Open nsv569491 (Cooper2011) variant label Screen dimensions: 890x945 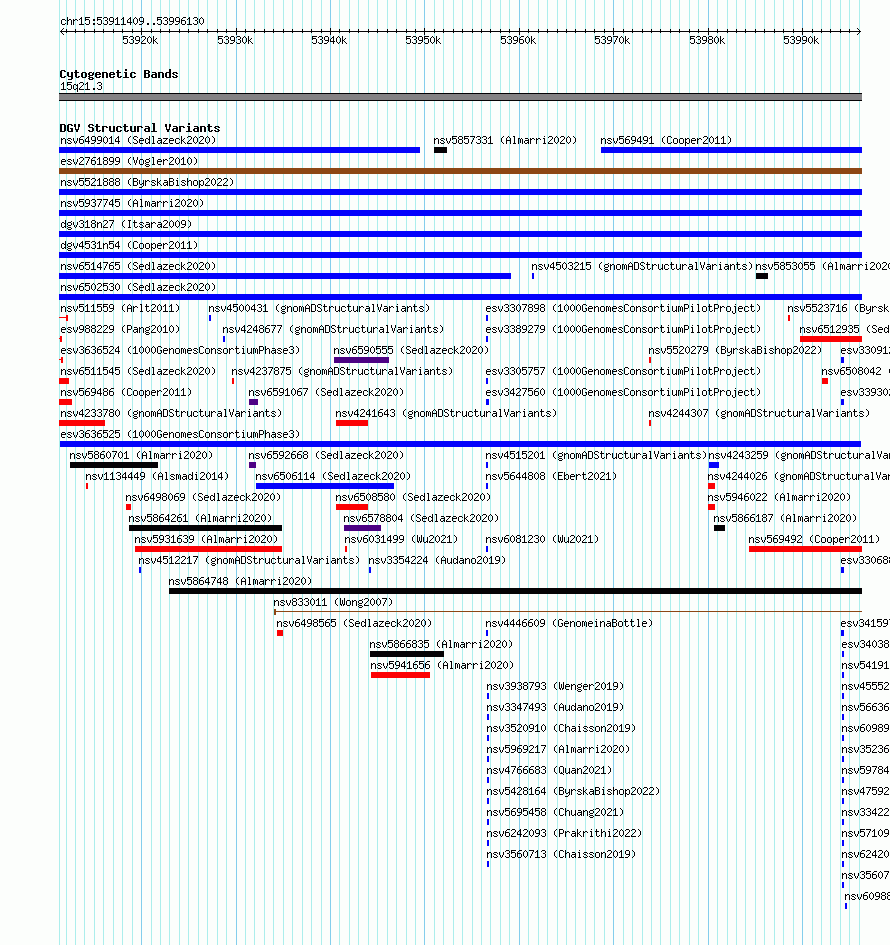tap(666, 140)
